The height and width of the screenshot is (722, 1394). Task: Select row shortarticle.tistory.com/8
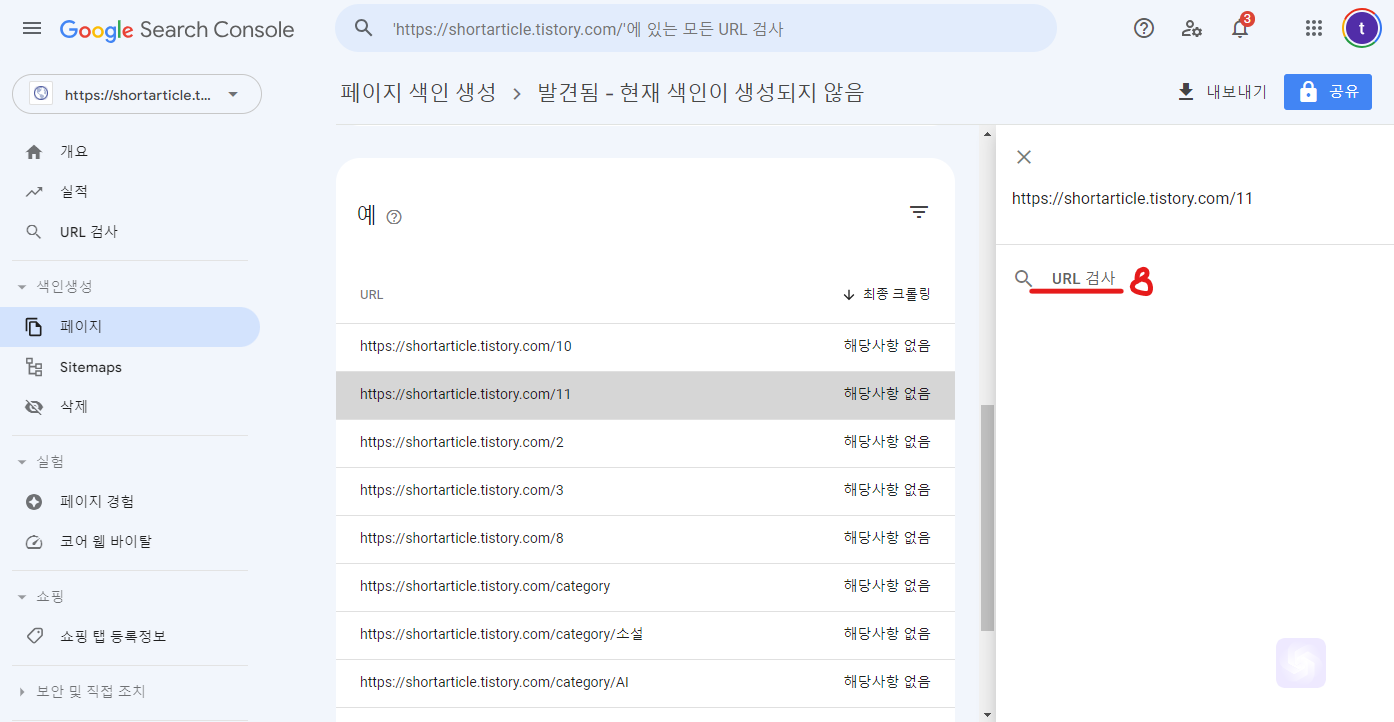[645, 538]
